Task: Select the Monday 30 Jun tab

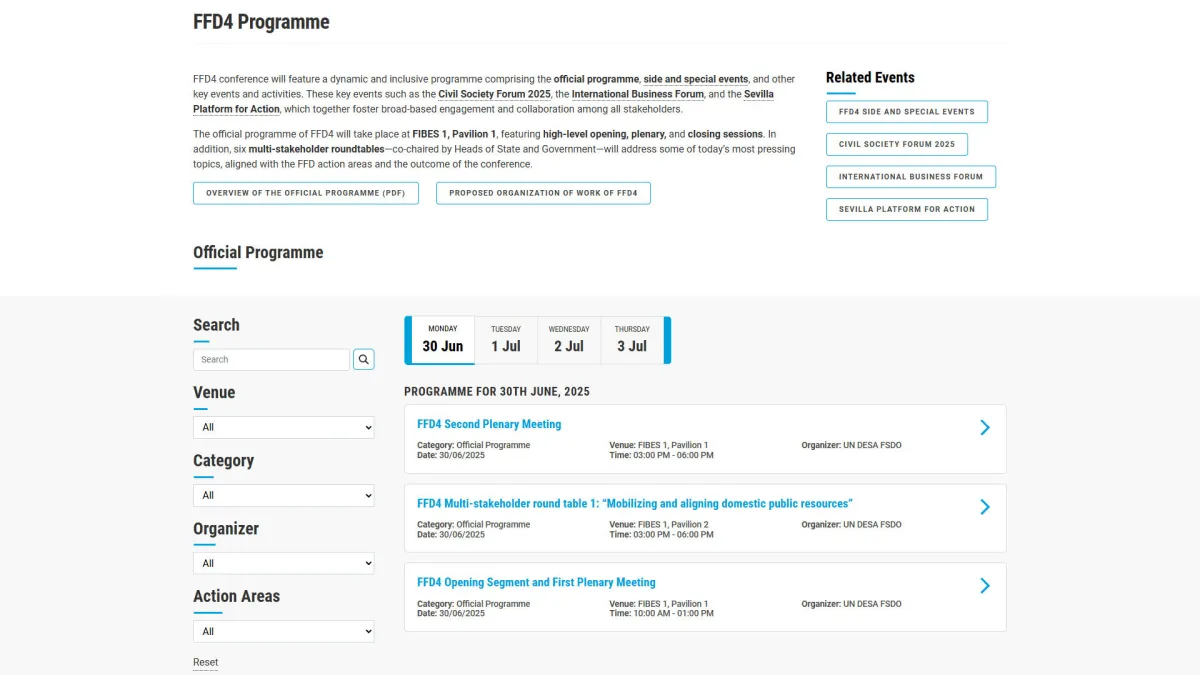Action: (442, 340)
